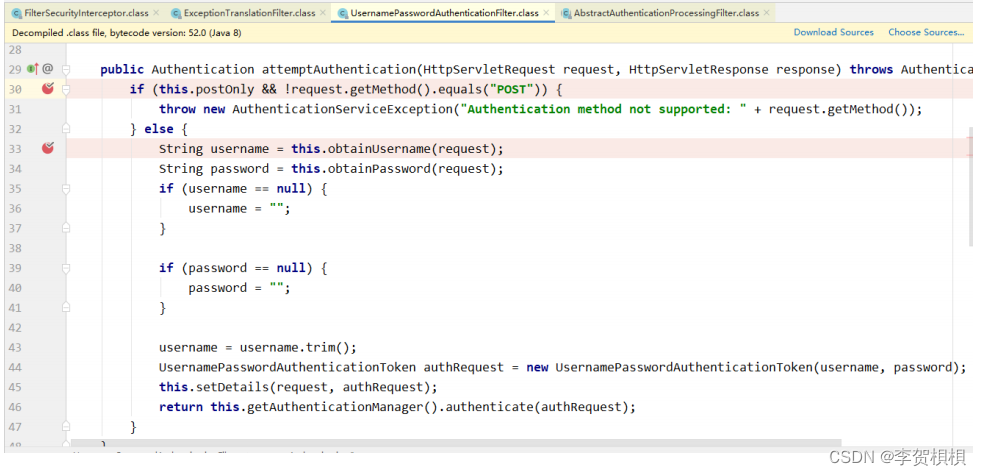Click the implements-method gutter icon on line 29

coord(33,69)
